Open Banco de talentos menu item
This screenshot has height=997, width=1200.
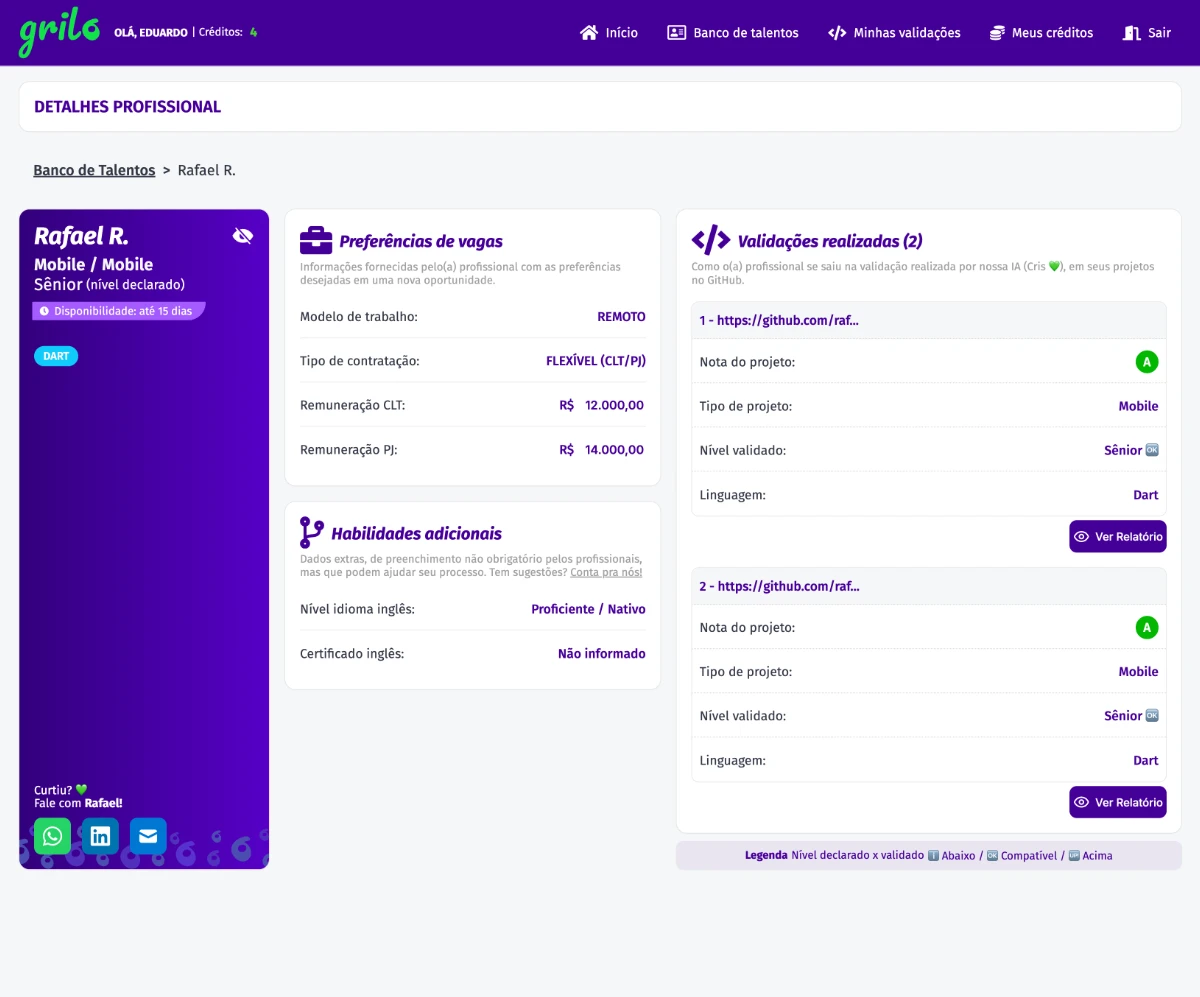coord(733,33)
